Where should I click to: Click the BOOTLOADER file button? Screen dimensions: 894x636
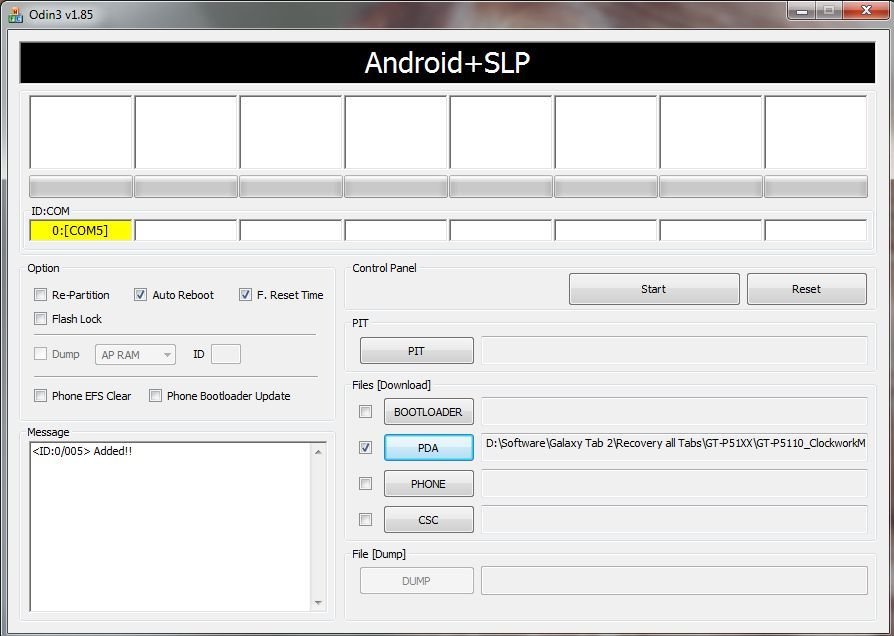click(x=429, y=411)
